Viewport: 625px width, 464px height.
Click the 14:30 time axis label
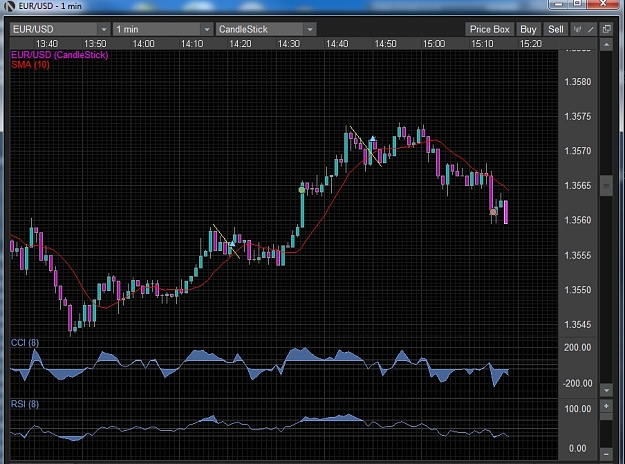click(x=289, y=43)
